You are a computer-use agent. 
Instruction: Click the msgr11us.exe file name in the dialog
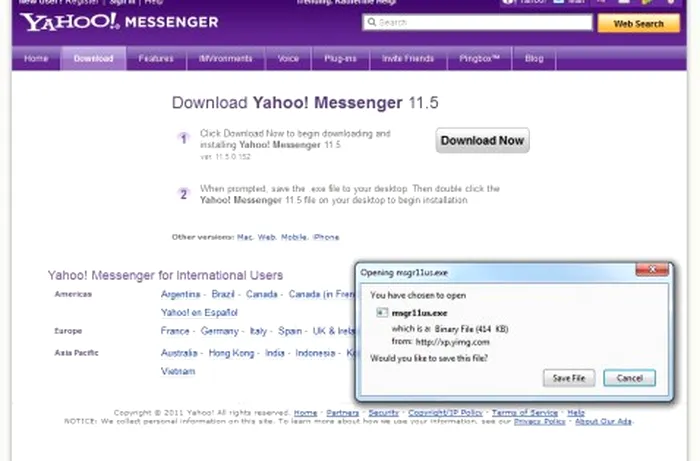(x=419, y=313)
